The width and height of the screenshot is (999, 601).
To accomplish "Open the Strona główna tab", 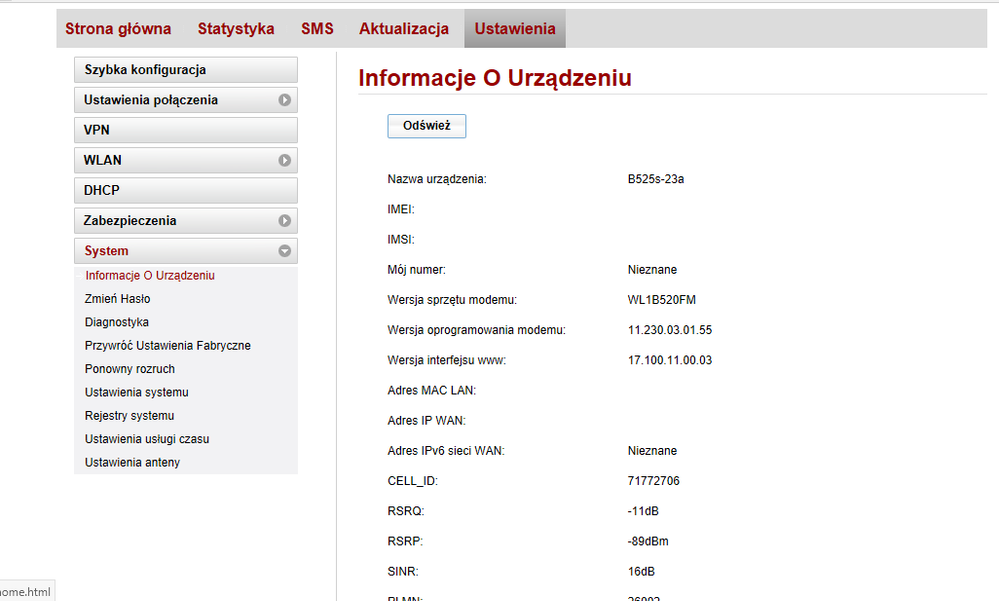I will (118, 29).
